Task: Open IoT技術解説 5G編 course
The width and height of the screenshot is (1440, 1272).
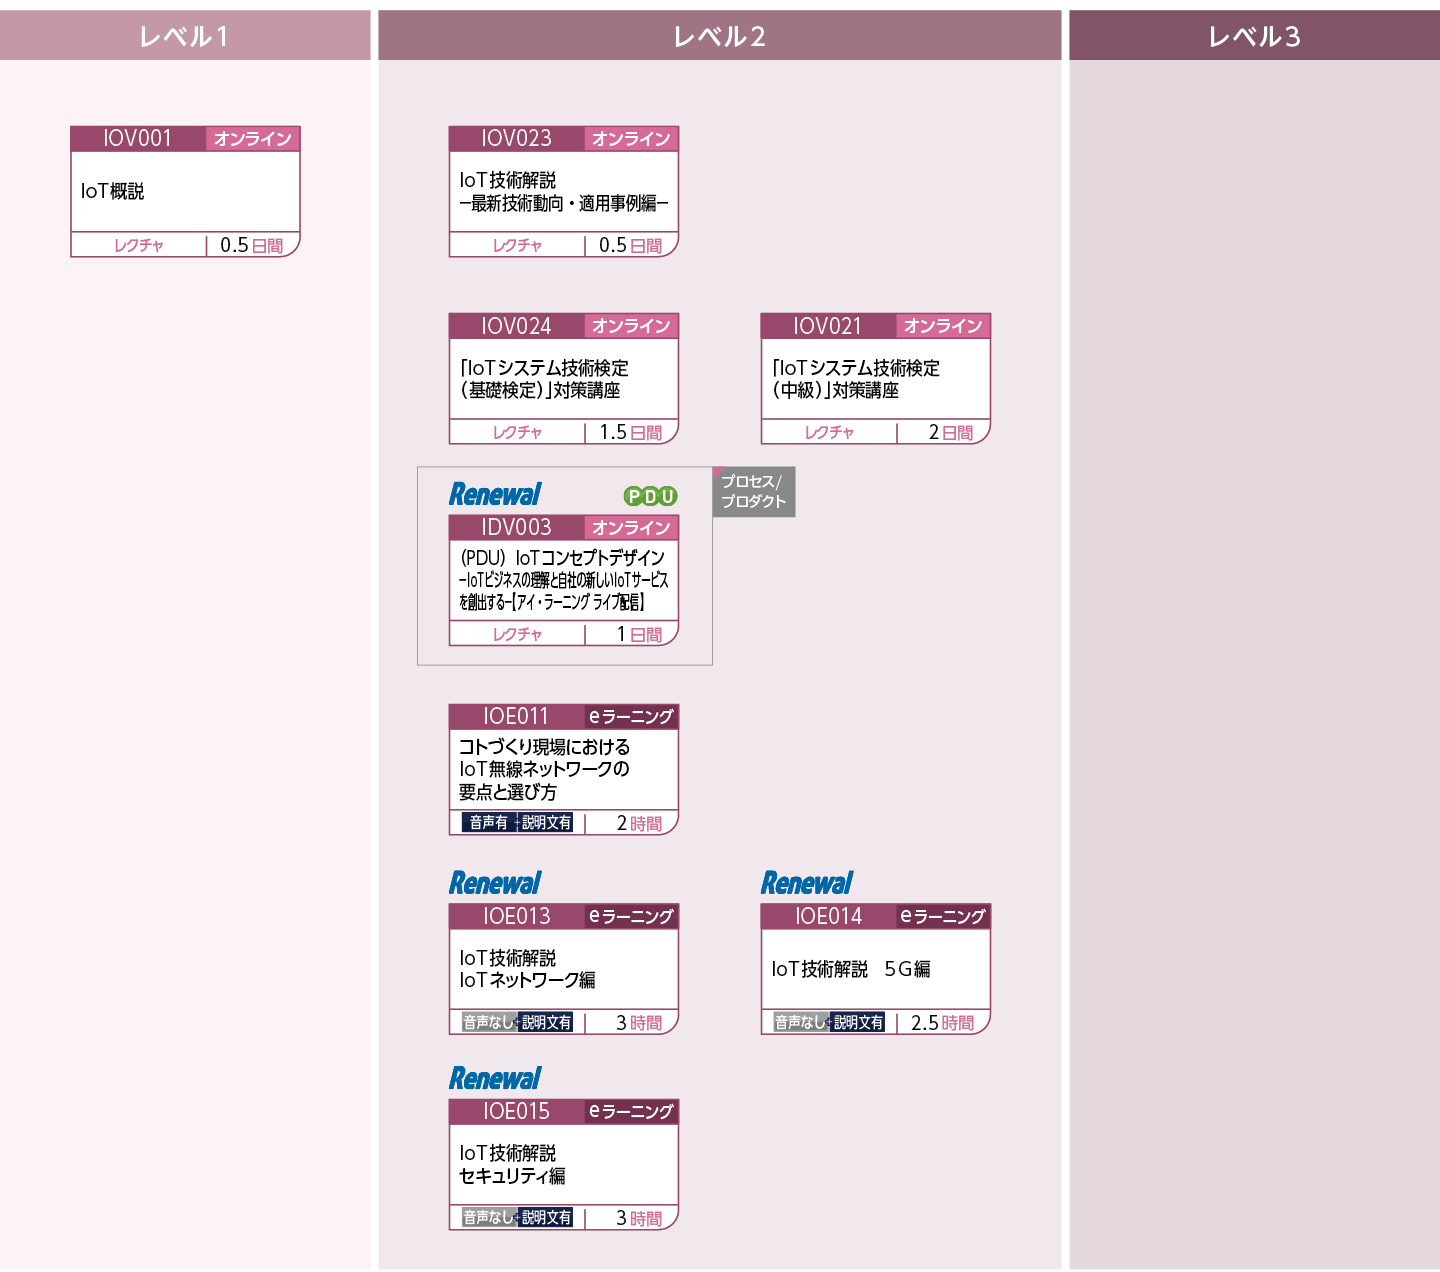Action: point(851,969)
